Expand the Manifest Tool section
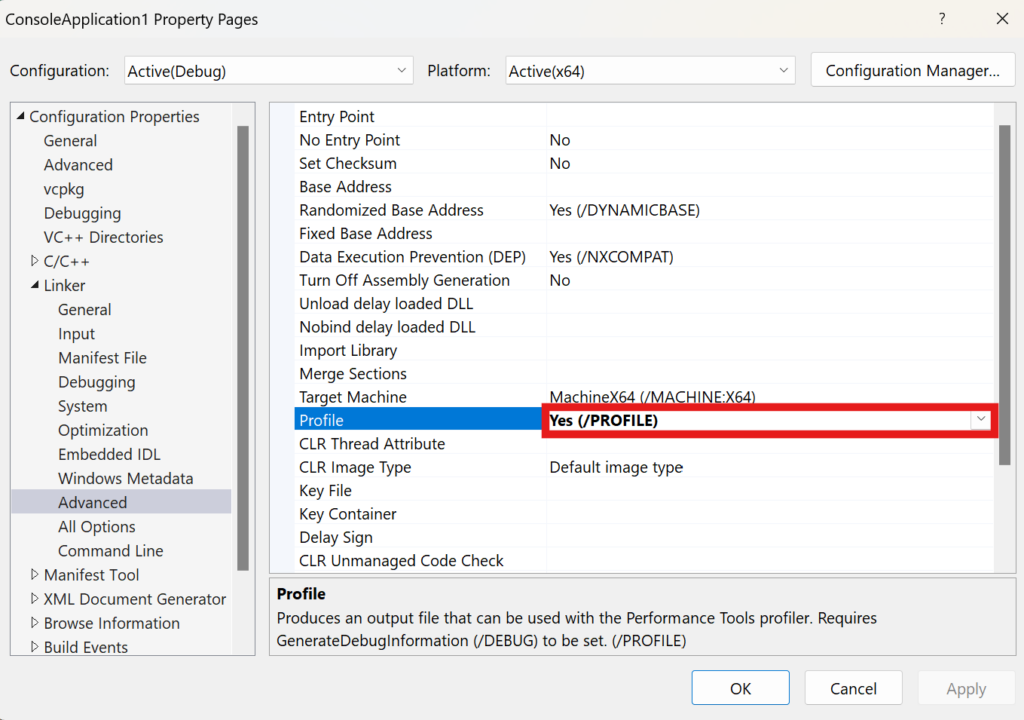Image resolution: width=1024 pixels, height=720 pixels. pos(32,574)
